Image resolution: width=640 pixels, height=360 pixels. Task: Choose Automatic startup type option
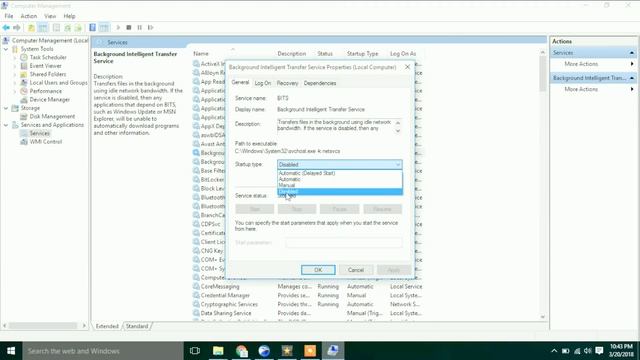coord(340,179)
